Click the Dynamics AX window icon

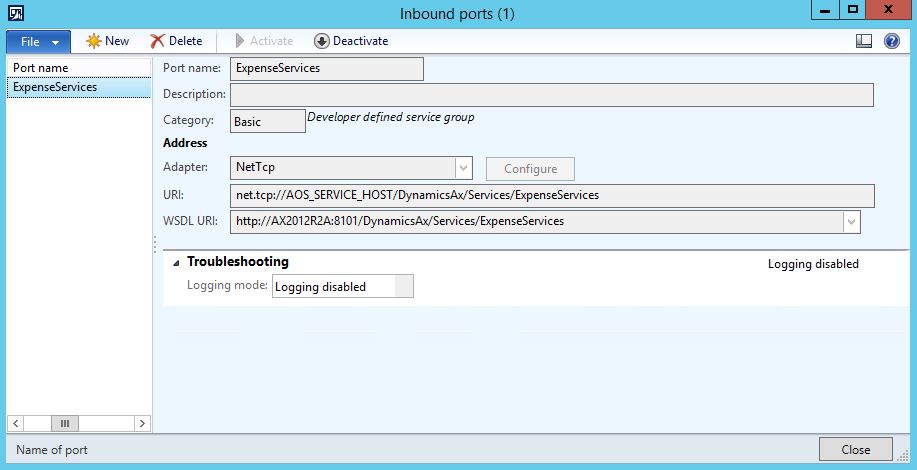coord(16,12)
